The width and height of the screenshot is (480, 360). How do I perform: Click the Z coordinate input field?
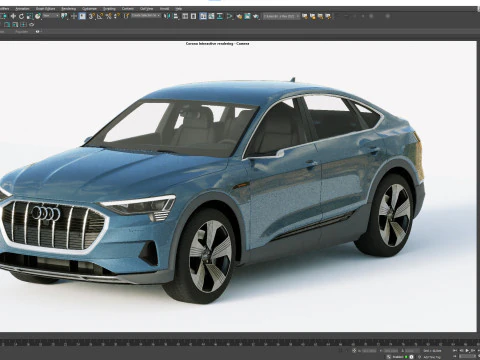point(412,351)
